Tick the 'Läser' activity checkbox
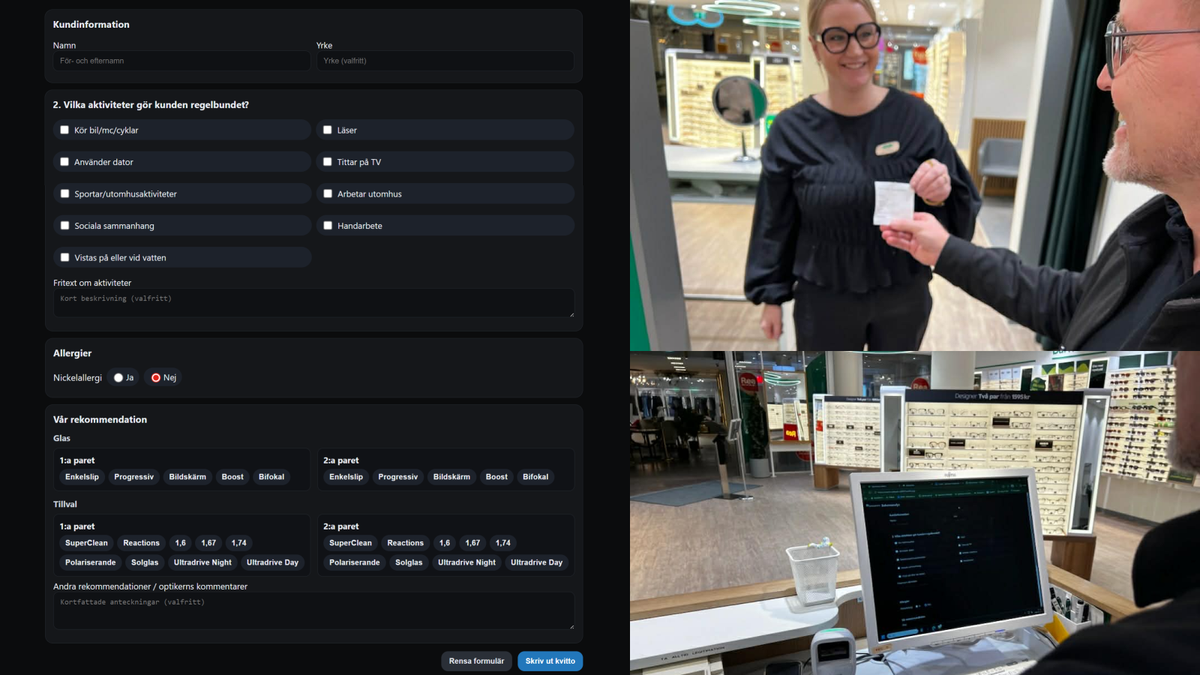Image resolution: width=1200 pixels, height=675 pixels. (x=327, y=130)
